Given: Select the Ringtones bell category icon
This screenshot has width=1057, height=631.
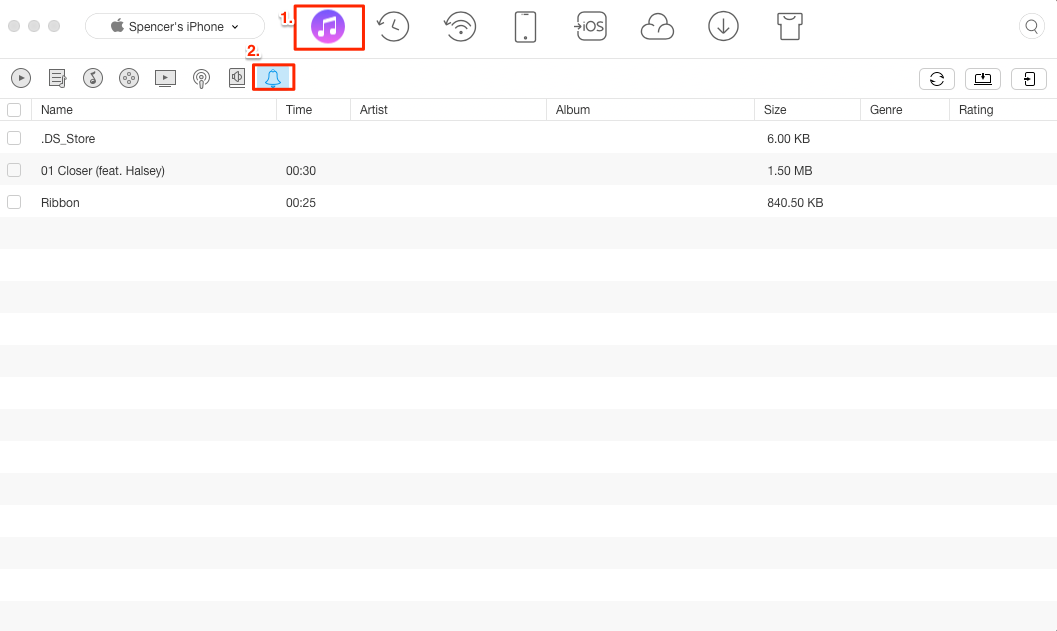Looking at the screenshot, I should tap(273, 78).
